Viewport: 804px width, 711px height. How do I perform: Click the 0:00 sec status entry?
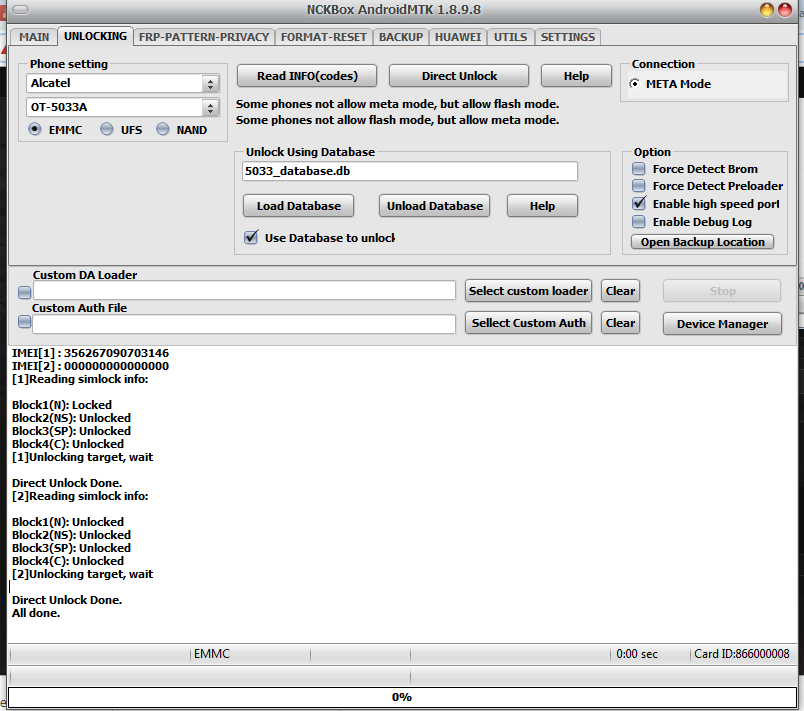[x=637, y=654]
